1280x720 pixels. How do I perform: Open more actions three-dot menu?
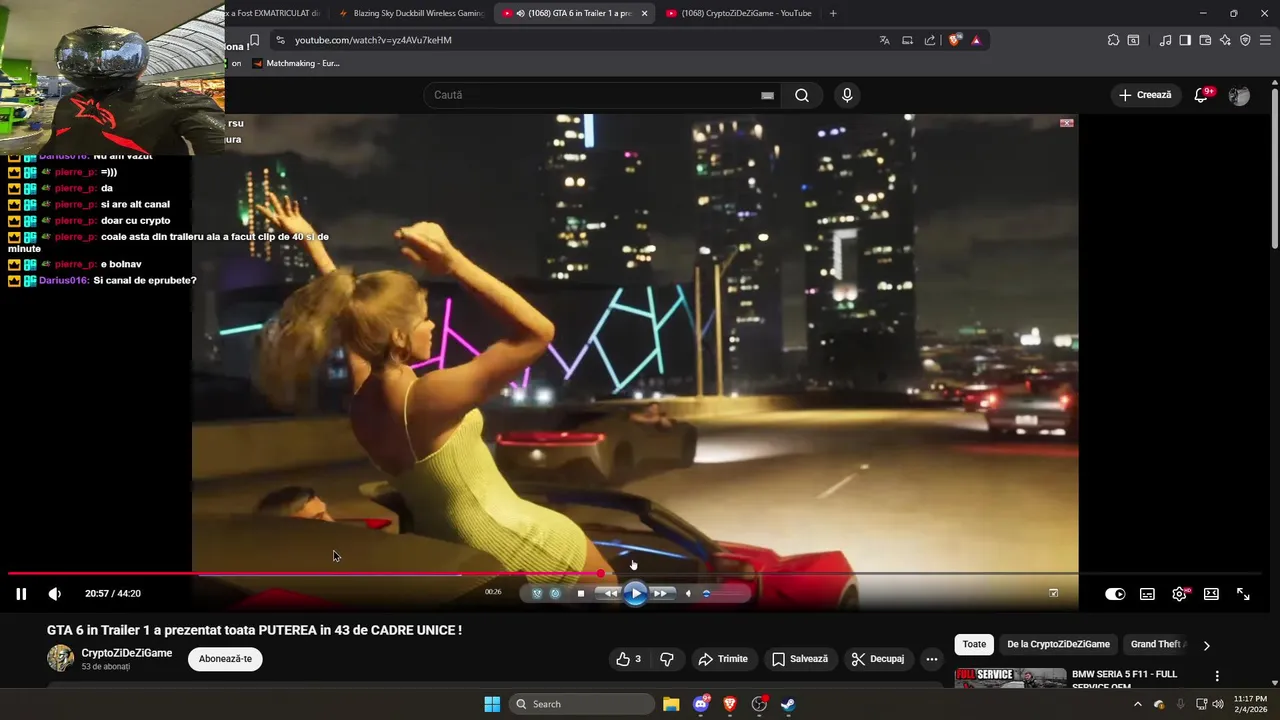[x=932, y=659]
